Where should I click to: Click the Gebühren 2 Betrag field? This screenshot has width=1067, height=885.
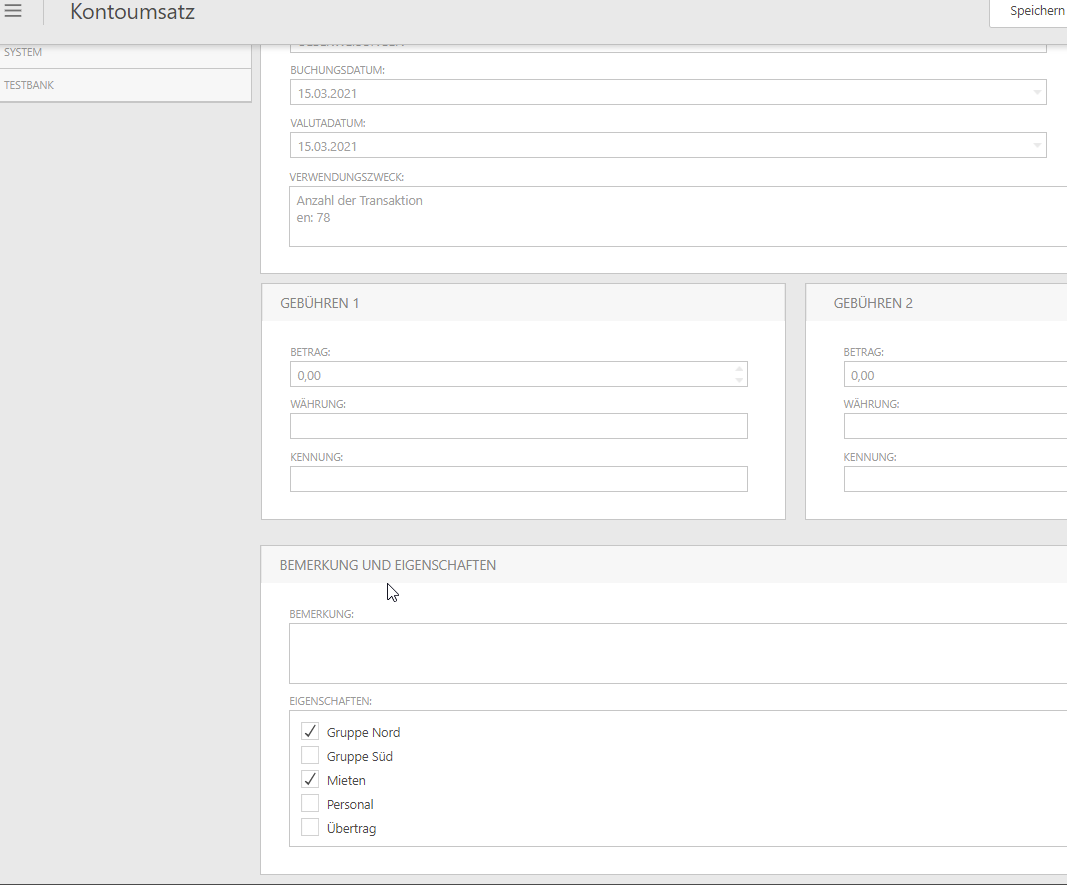(x=954, y=374)
